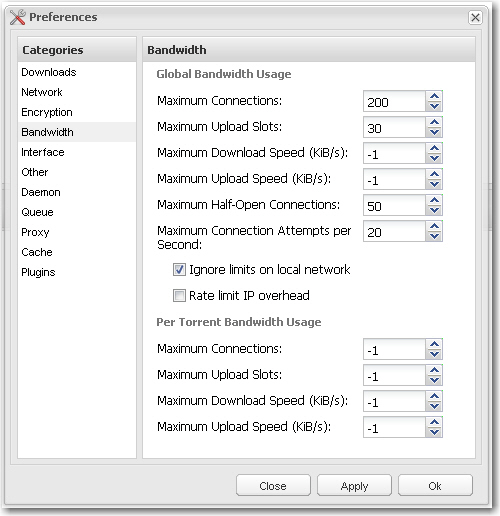This screenshot has height=516, width=500.
Task: Click the Close button at bottom
Action: tap(273, 486)
